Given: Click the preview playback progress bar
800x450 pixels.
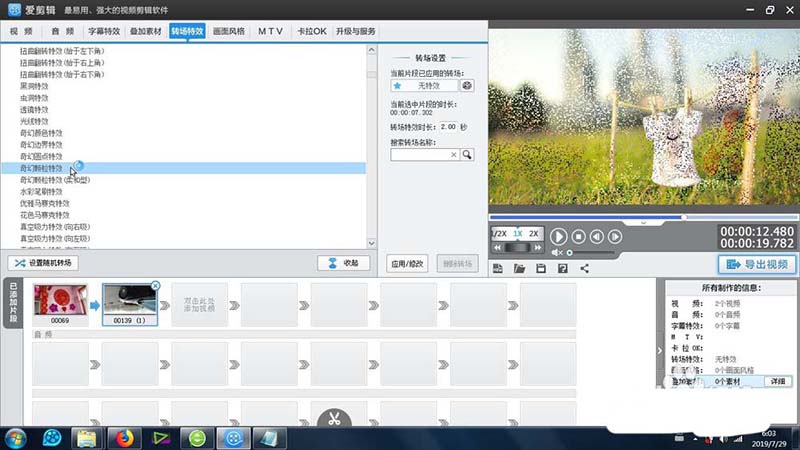Looking at the screenshot, I should point(644,217).
